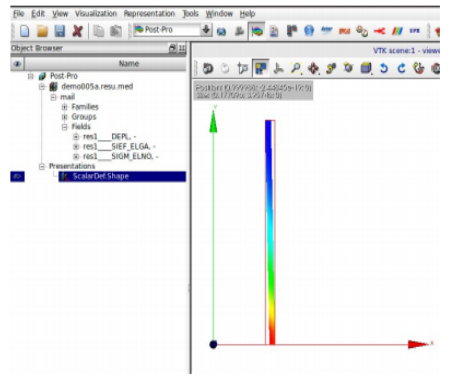Image resolution: width=450 pixels, height=378 pixels.
Task: Open the Visualization menu
Action: click(x=96, y=14)
